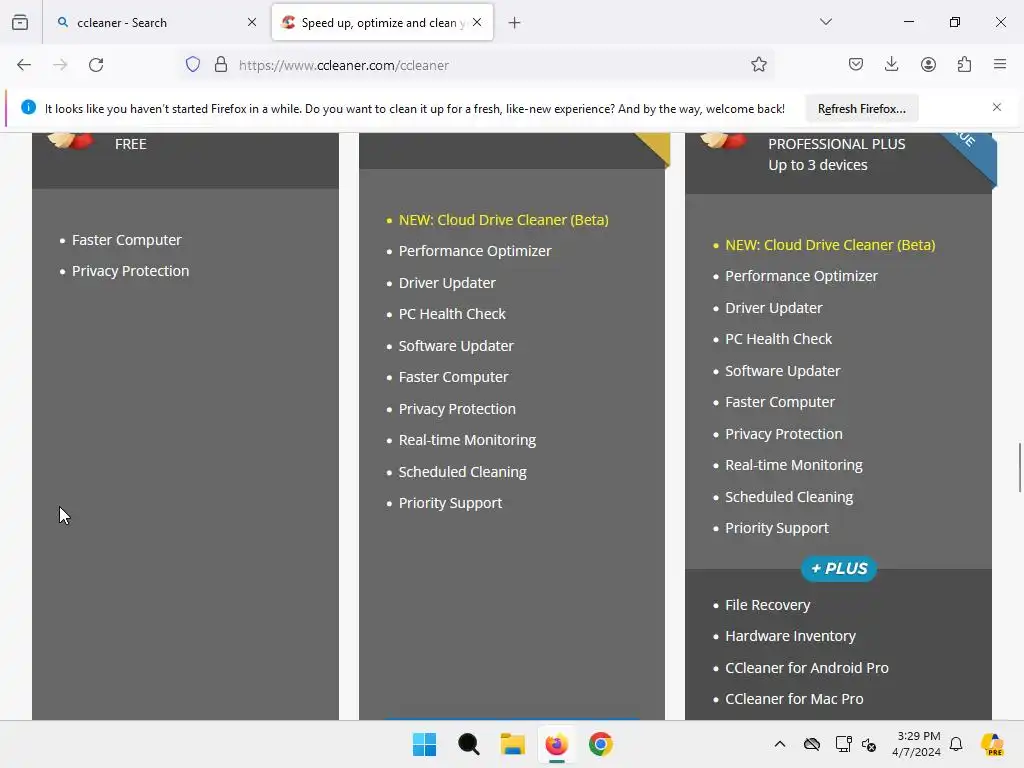The height and width of the screenshot is (768, 1024).
Task: Click the OneDrive cloud tray icon
Action: point(812,744)
